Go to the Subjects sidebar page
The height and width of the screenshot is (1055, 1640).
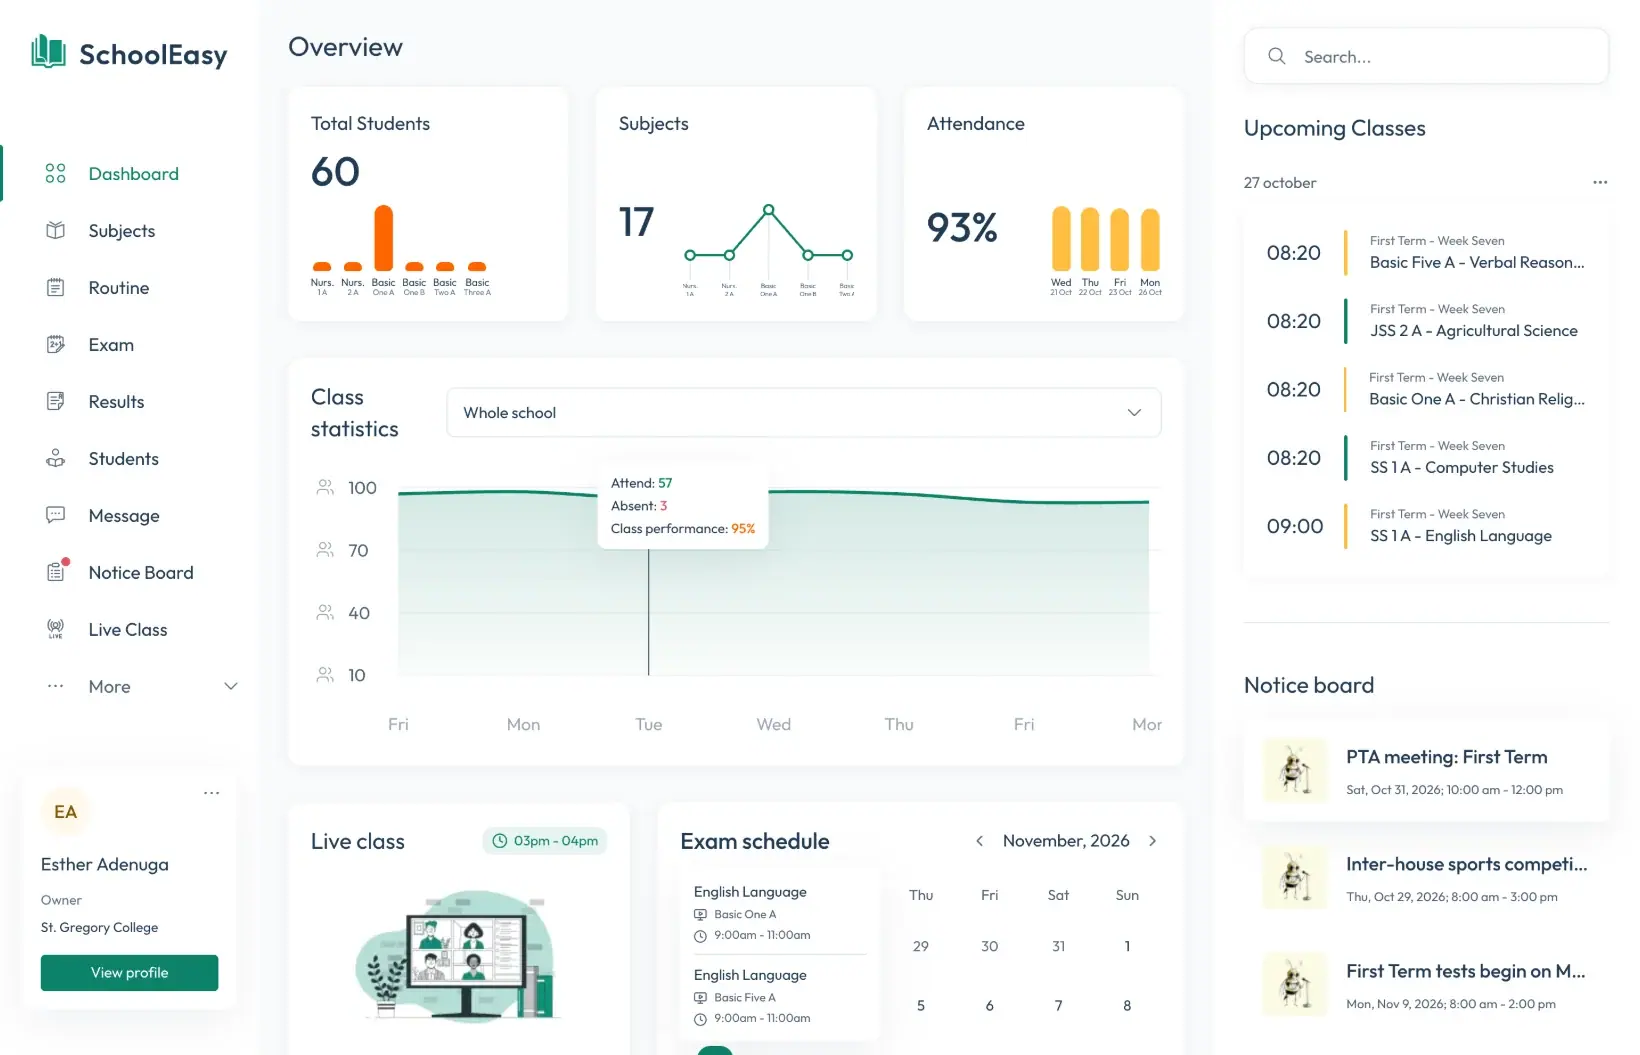click(122, 231)
